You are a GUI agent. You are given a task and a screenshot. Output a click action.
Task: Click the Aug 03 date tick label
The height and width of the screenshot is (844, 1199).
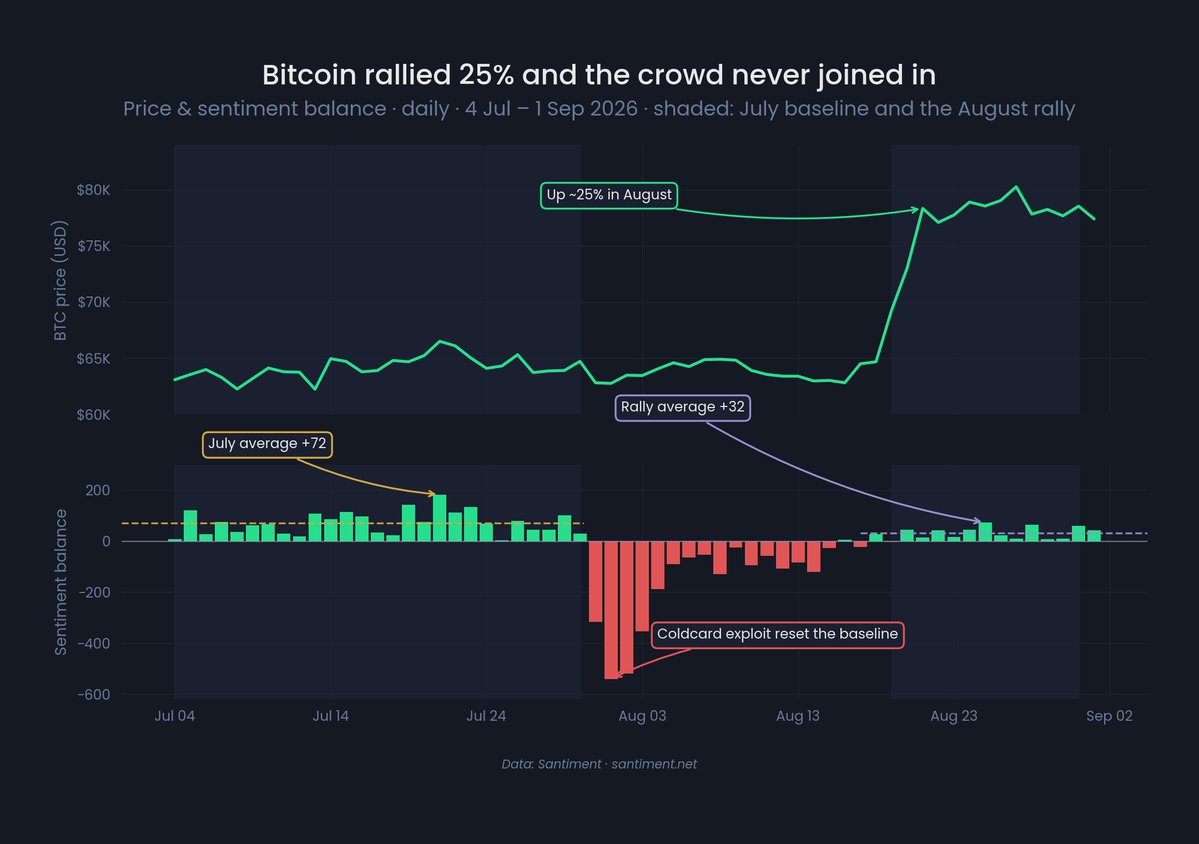tap(642, 716)
